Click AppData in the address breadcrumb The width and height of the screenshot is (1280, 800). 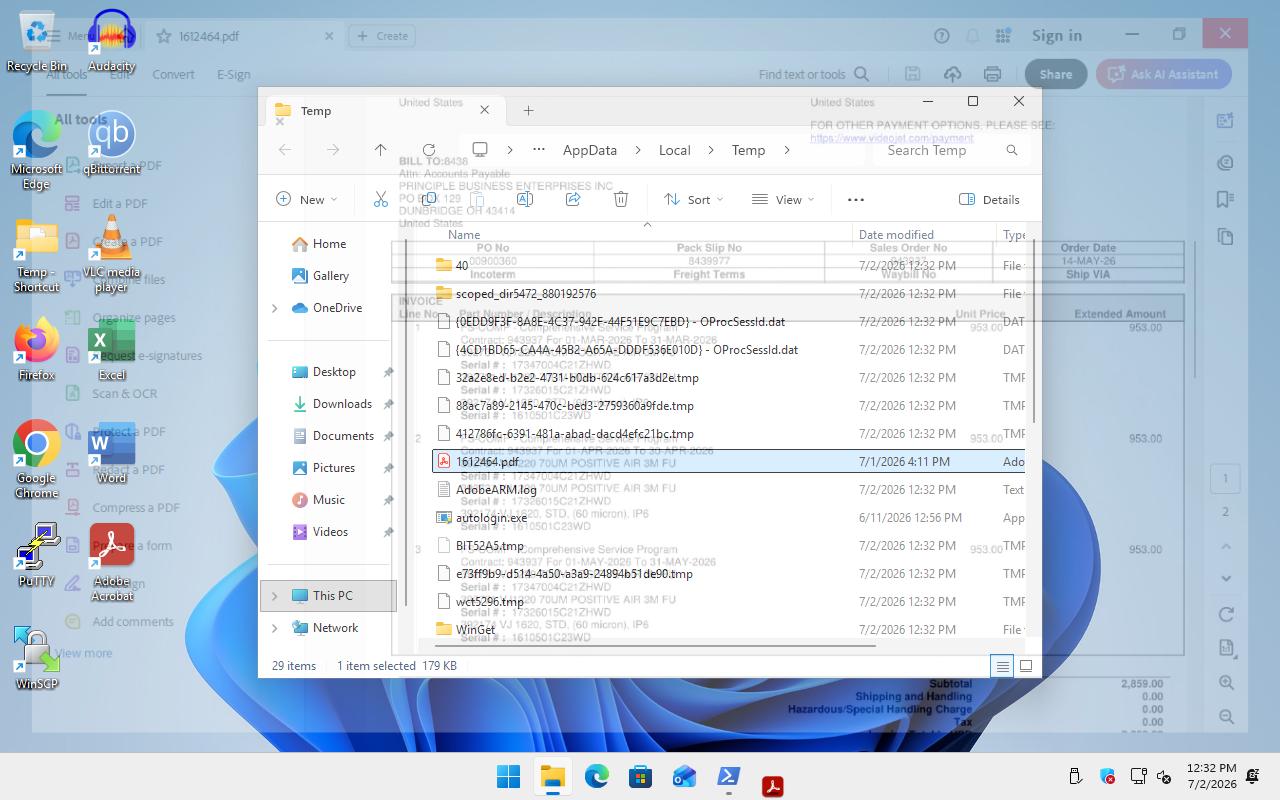pos(590,150)
